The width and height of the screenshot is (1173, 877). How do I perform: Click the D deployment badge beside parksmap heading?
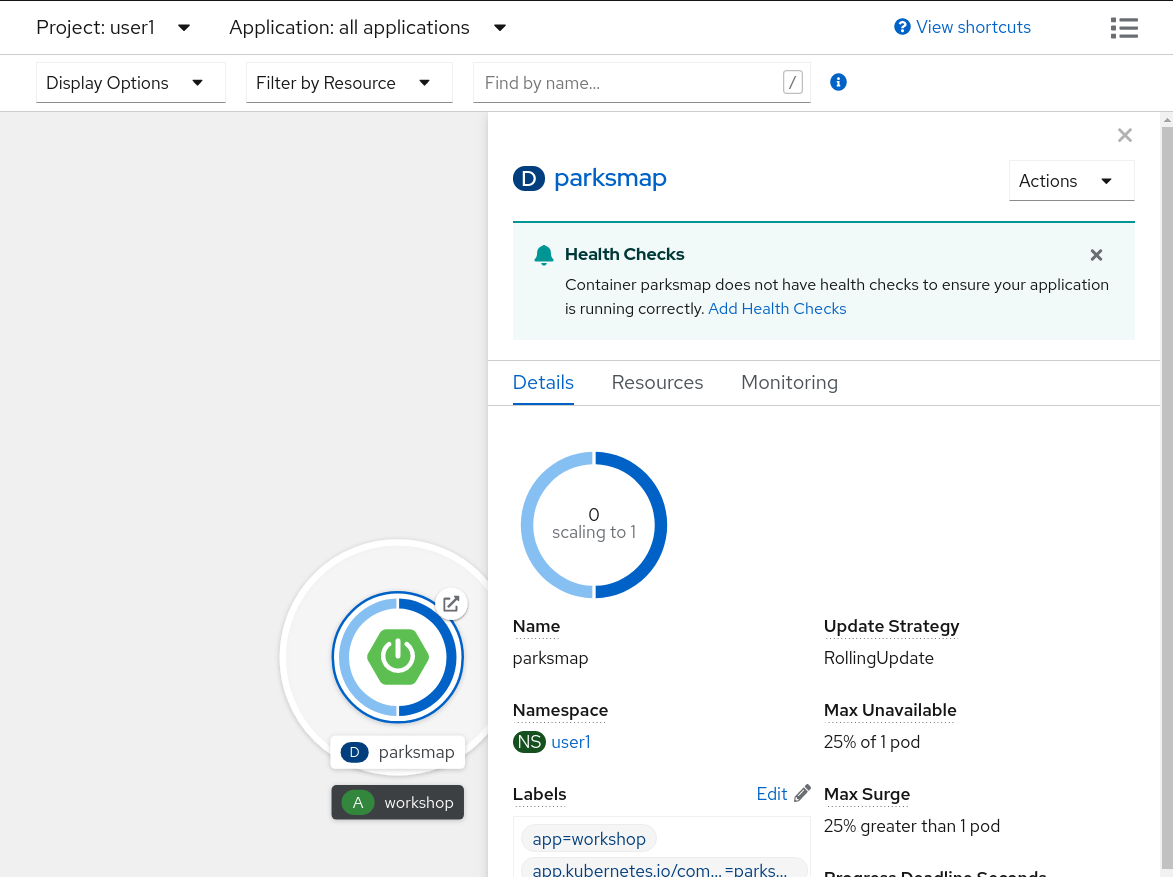coord(528,178)
